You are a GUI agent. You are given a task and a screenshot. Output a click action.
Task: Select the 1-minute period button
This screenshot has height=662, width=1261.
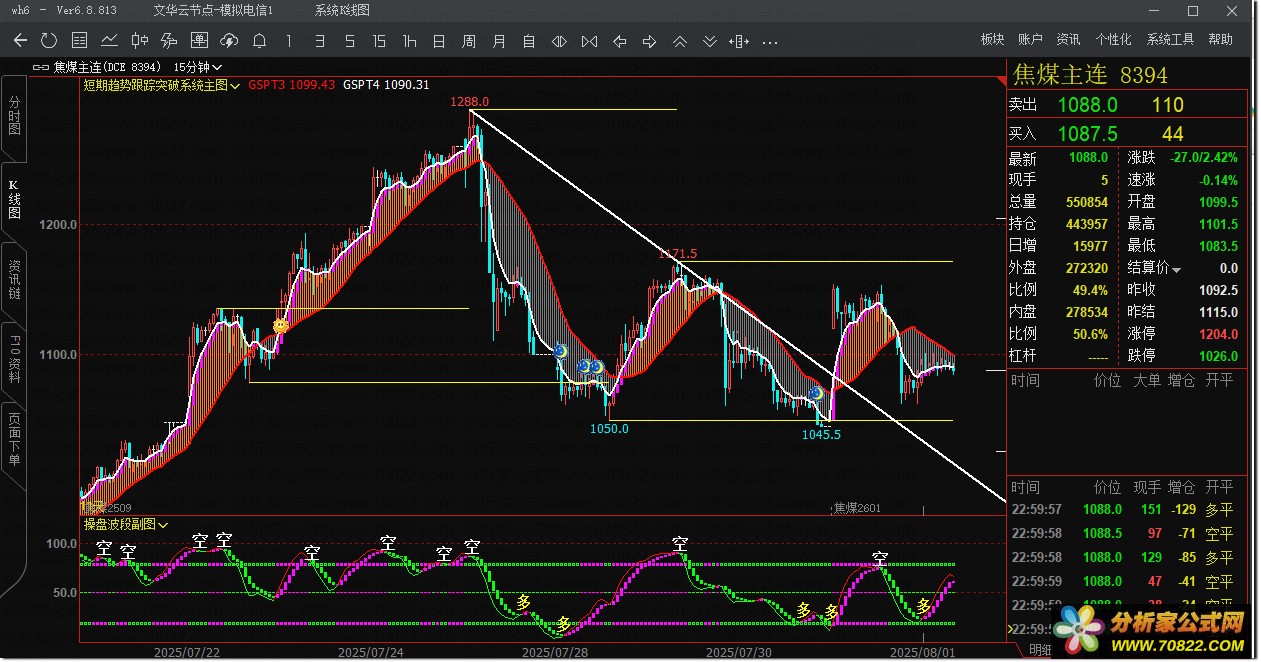[x=289, y=41]
